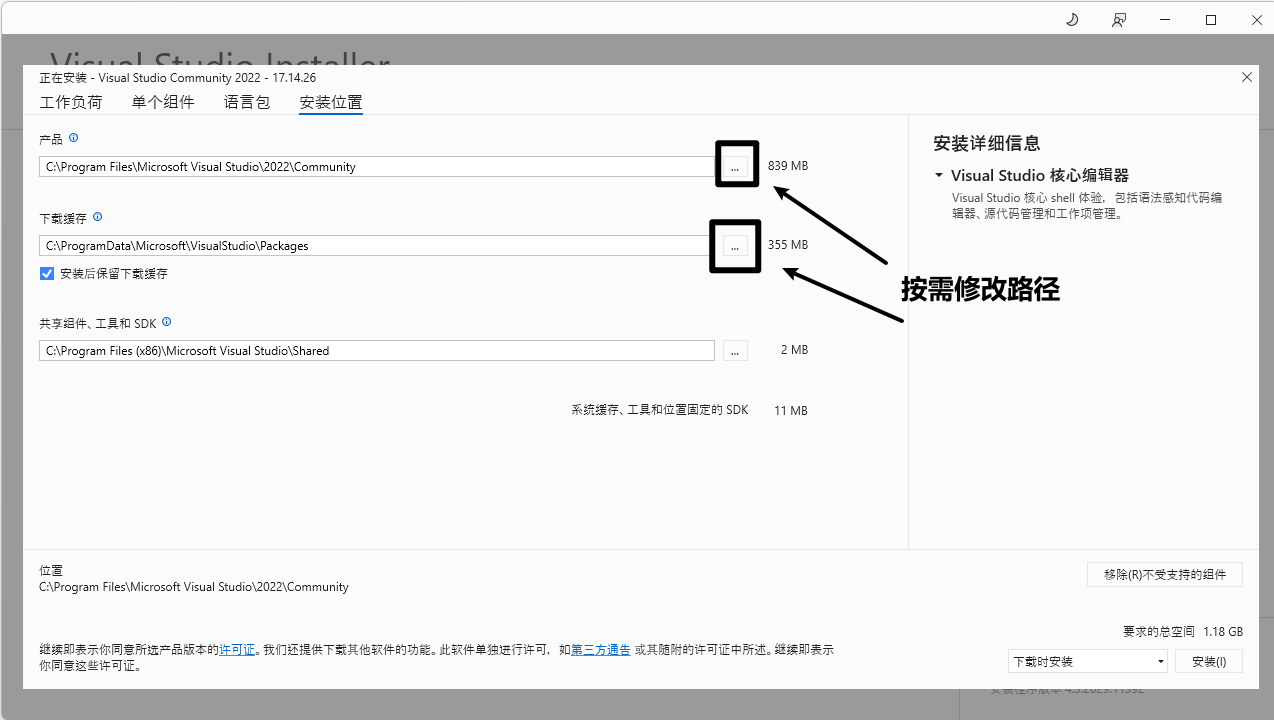
Task: Toggle the dark theme moon icon
Action: click(1072, 20)
